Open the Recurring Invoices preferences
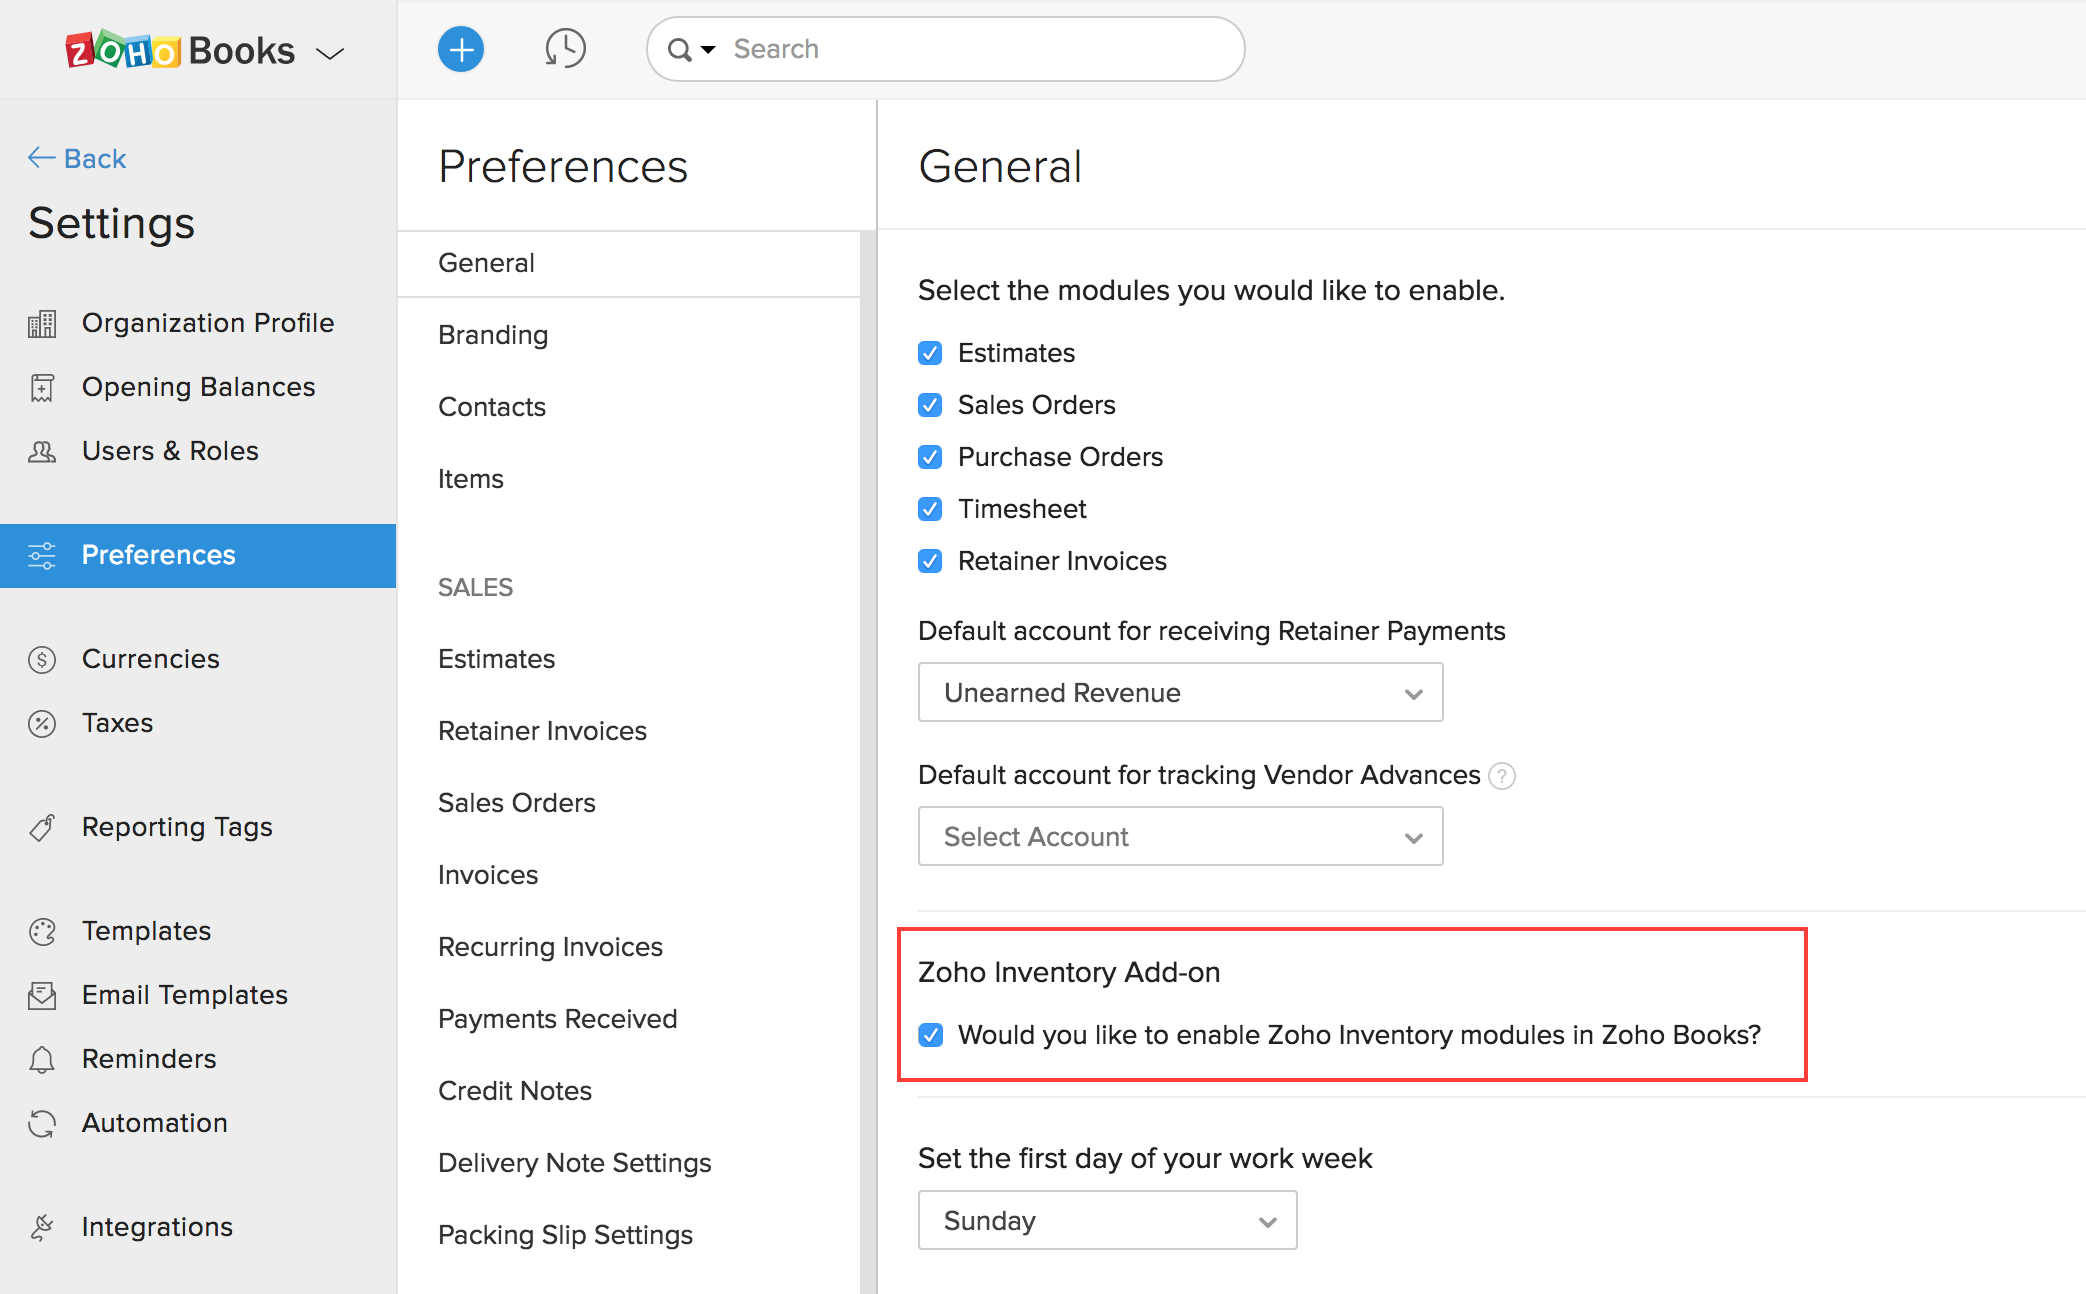The image size is (2086, 1294). (x=548, y=945)
